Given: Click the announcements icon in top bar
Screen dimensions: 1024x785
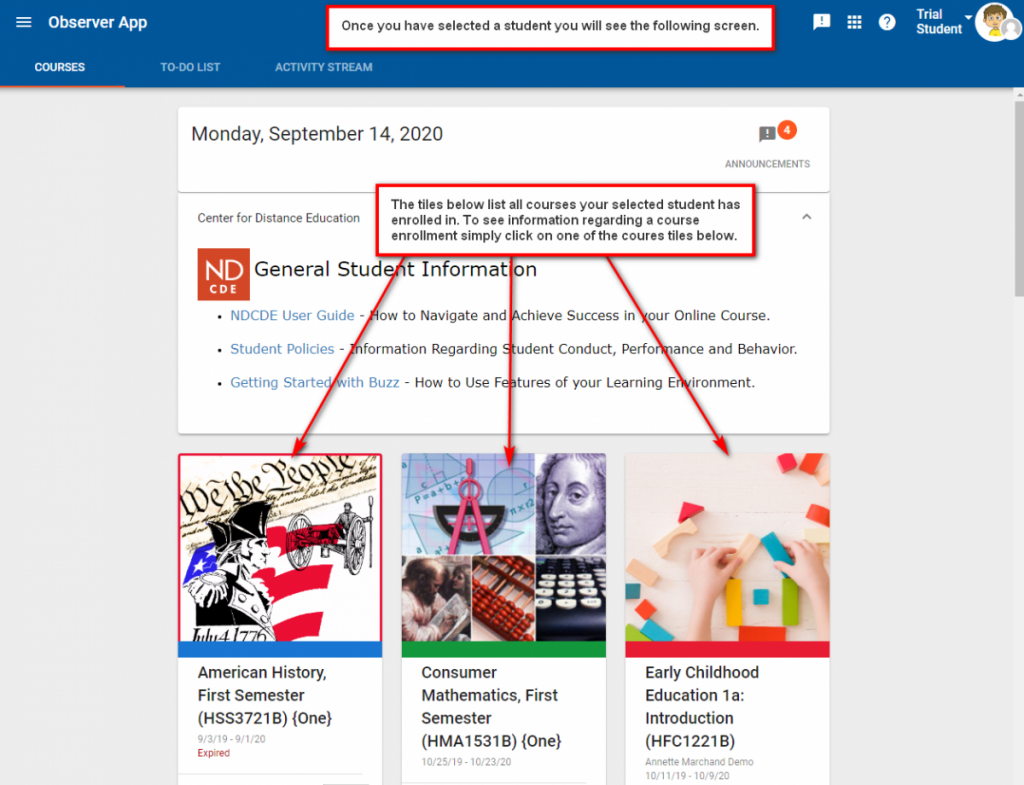Looking at the screenshot, I should coord(822,22).
